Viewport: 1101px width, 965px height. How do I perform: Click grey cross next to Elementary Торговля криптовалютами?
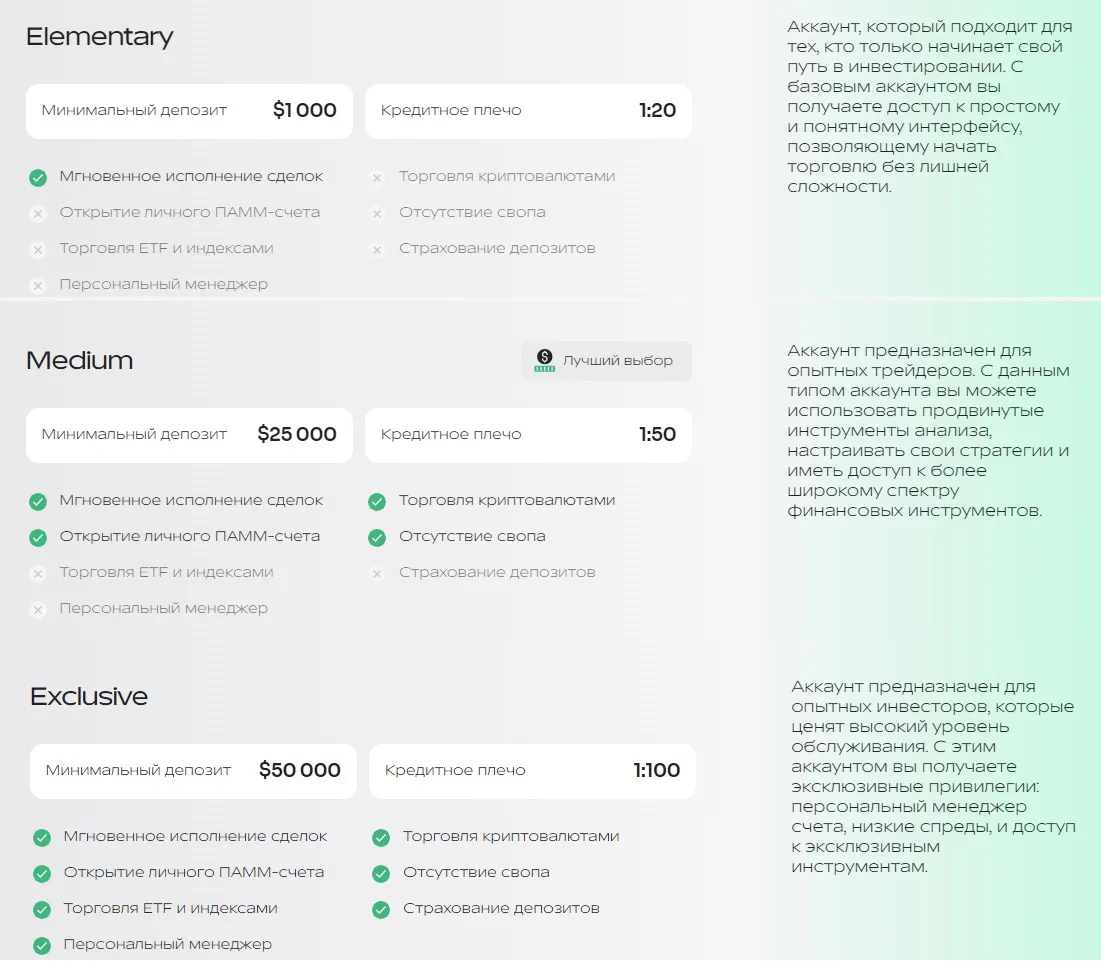[x=377, y=178]
